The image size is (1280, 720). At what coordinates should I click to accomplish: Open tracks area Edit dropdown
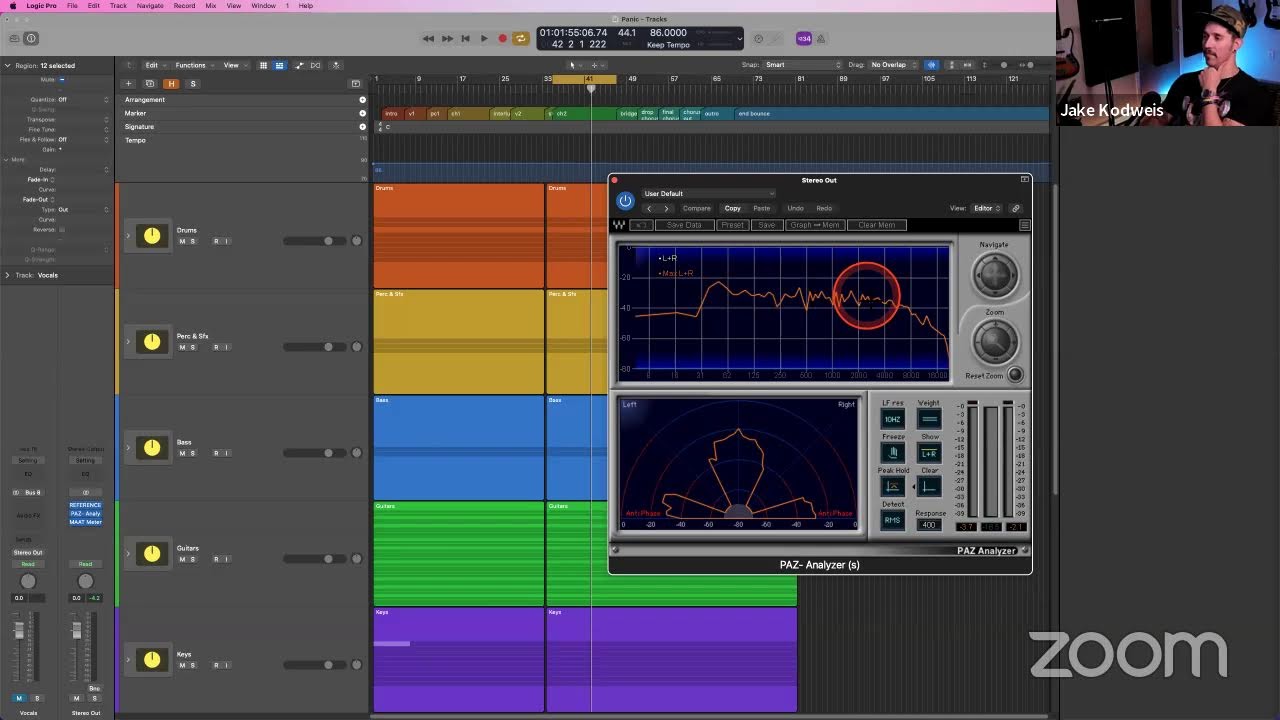tap(154, 65)
